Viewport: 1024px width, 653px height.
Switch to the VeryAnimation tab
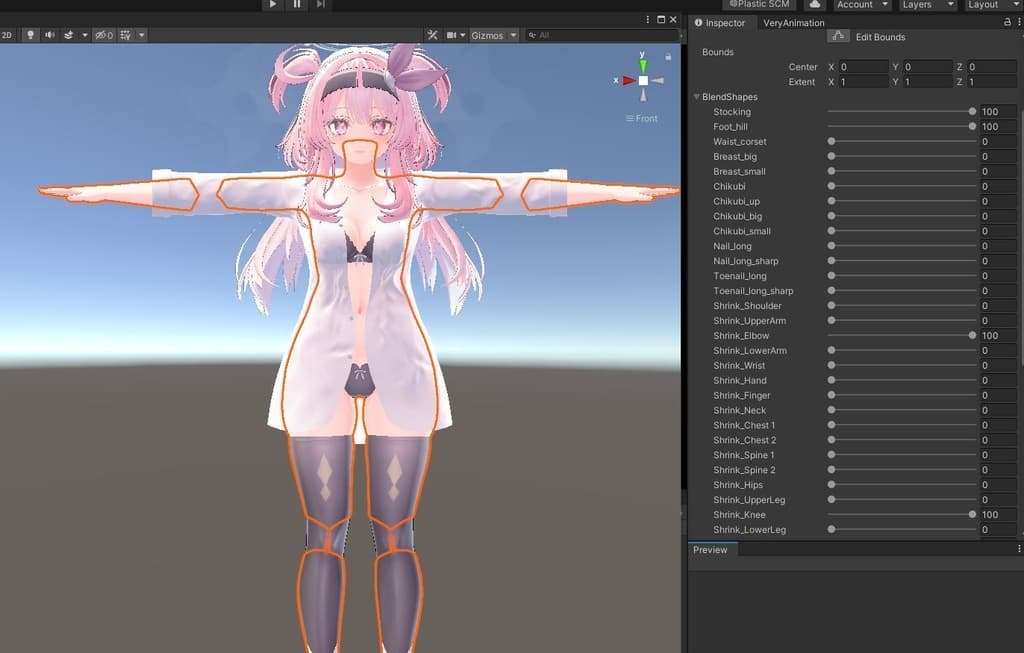(794, 22)
